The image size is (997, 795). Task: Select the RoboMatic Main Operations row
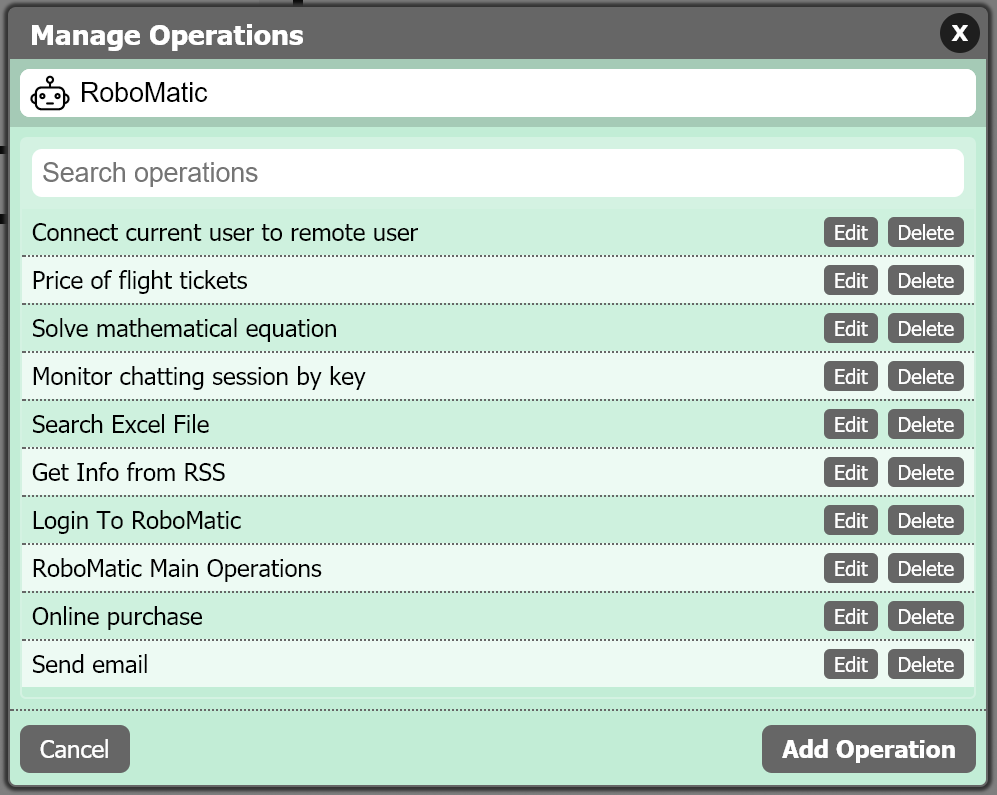pos(177,569)
